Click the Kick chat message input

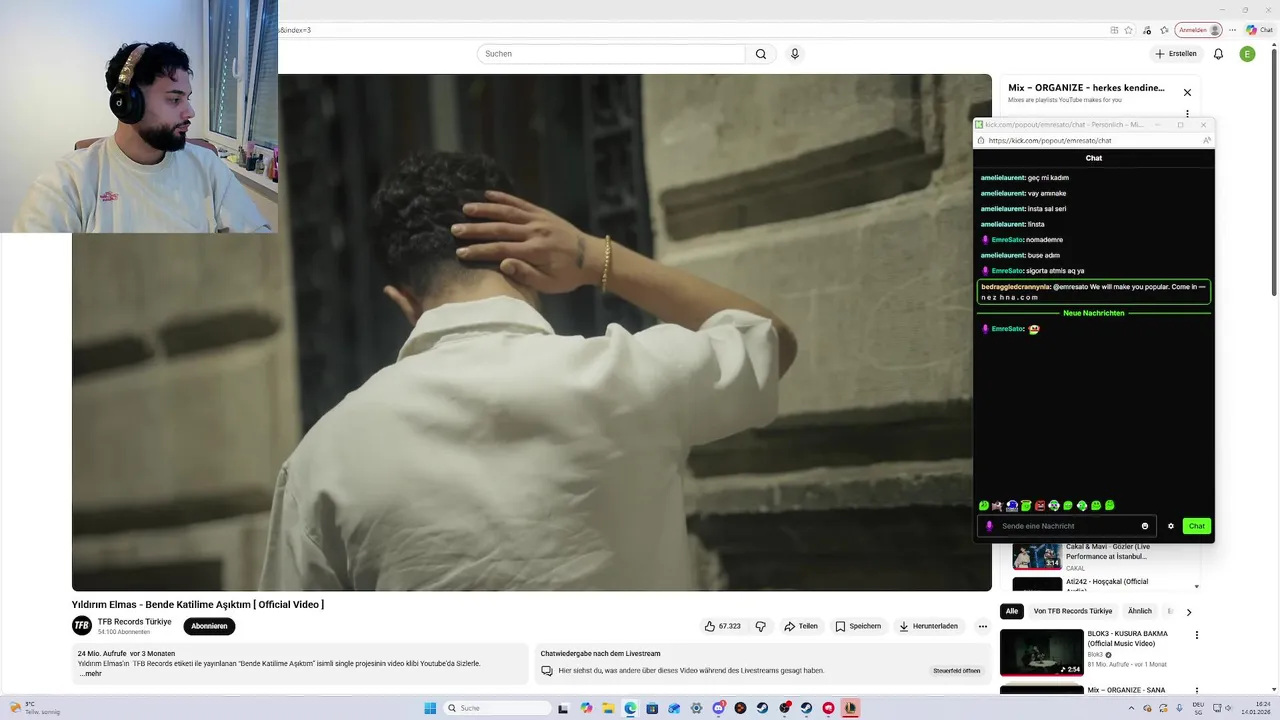1067,526
